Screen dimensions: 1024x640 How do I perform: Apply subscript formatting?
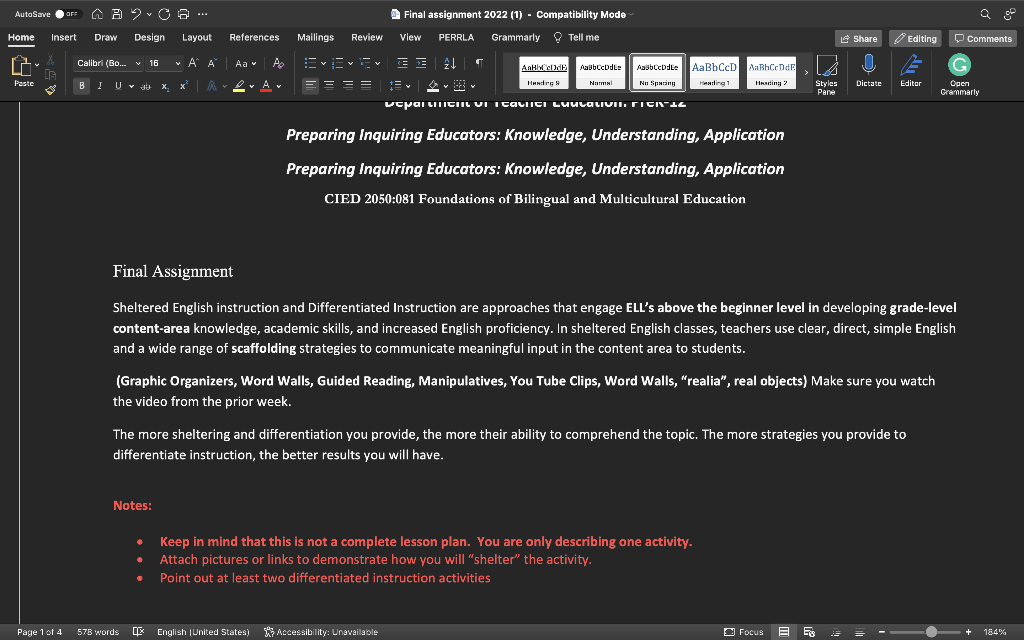(165, 85)
